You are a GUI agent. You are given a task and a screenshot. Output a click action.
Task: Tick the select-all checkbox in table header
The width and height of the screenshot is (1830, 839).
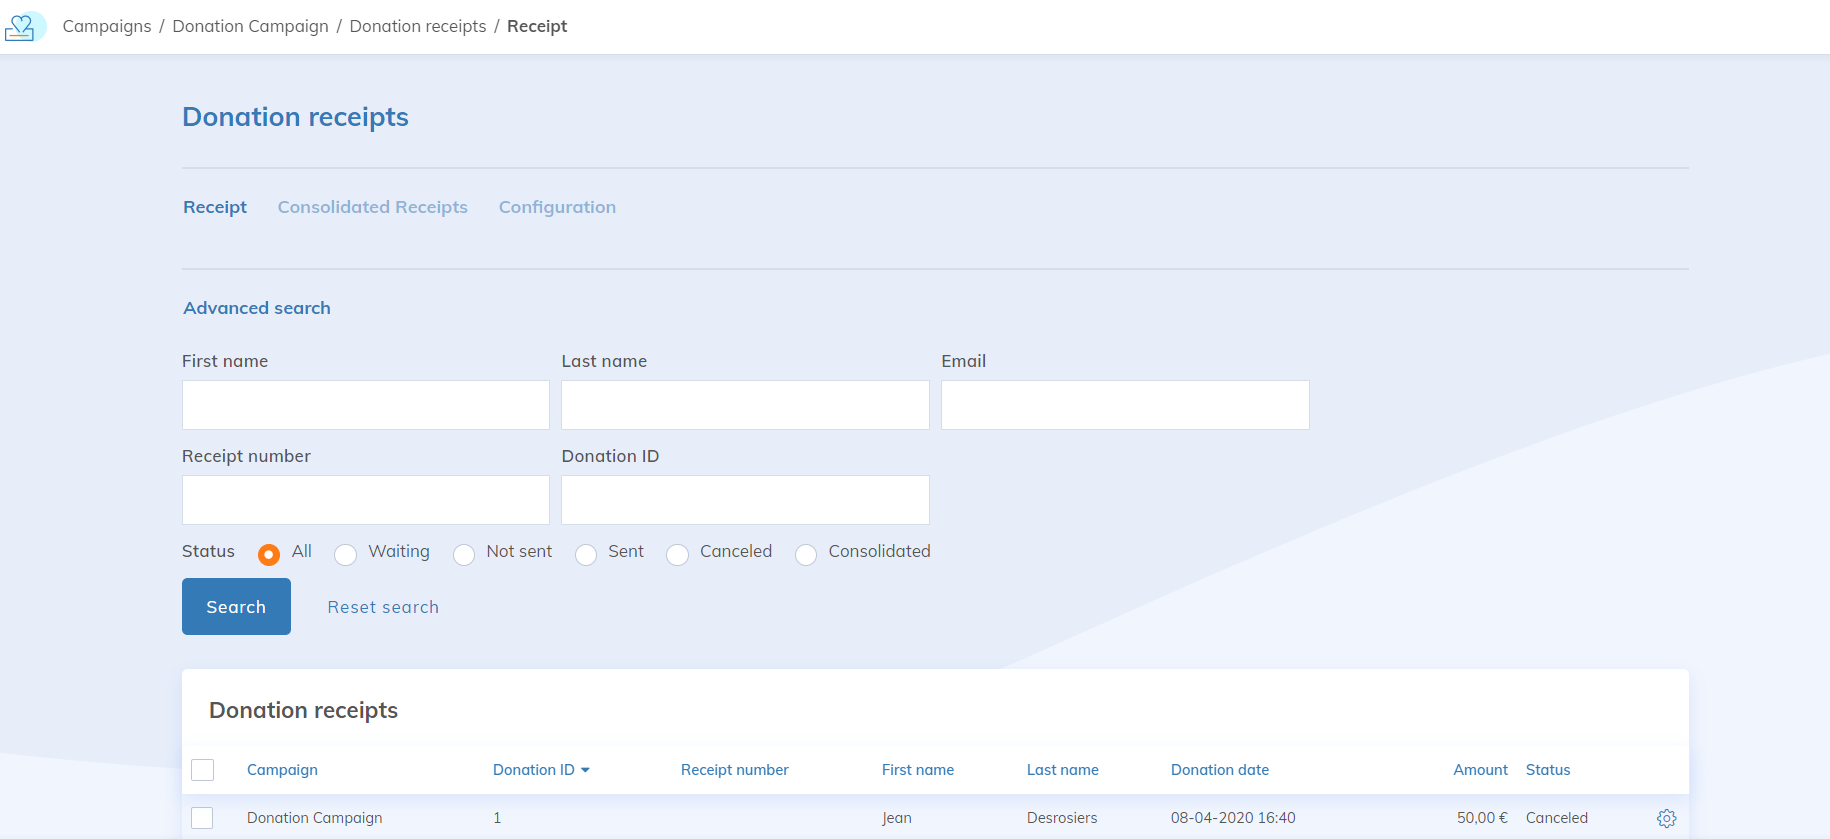click(x=203, y=770)
